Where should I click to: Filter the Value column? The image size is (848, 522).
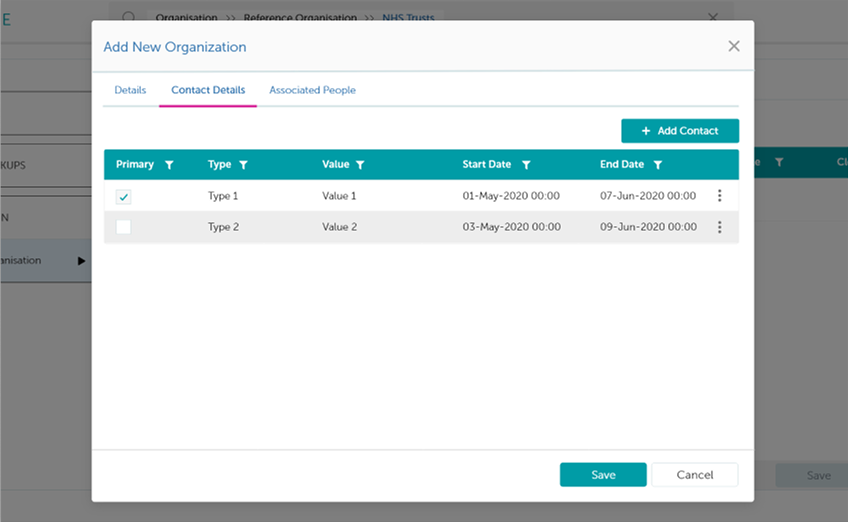(360, 165)
